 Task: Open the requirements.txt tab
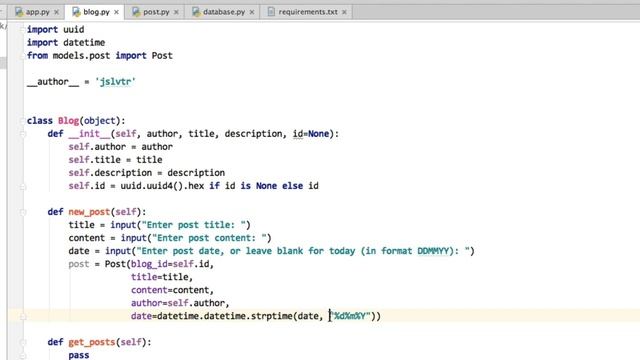(x=307, y=12)
